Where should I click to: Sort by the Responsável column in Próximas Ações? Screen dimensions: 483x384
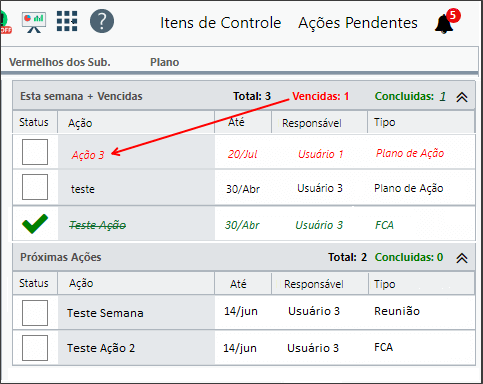(x=314, y=284)
